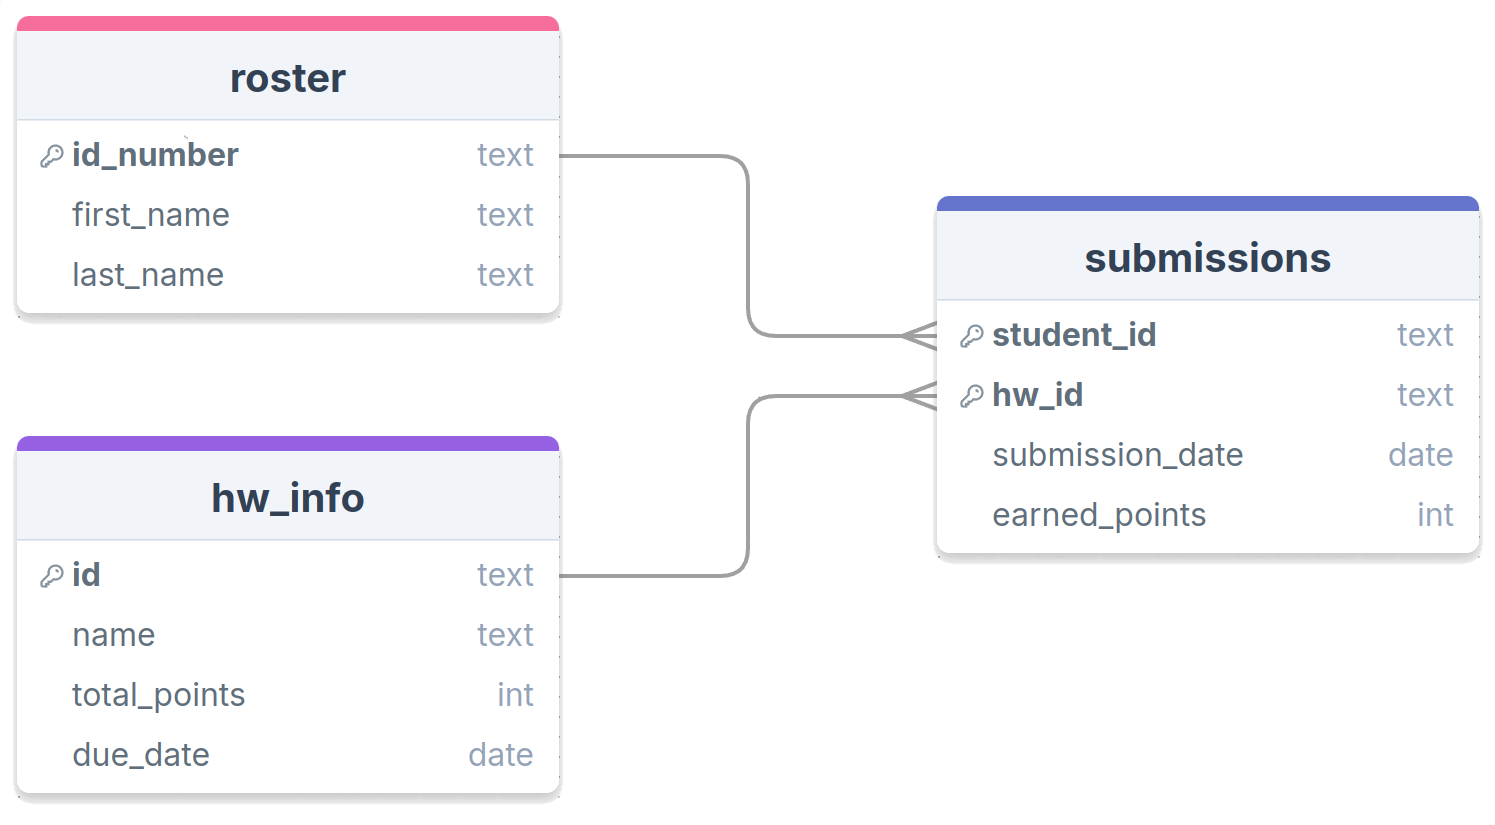The width and height of the screenshot is (1495, 825).
Task: Click the key icon next to hw_info id
Action: 52,576
